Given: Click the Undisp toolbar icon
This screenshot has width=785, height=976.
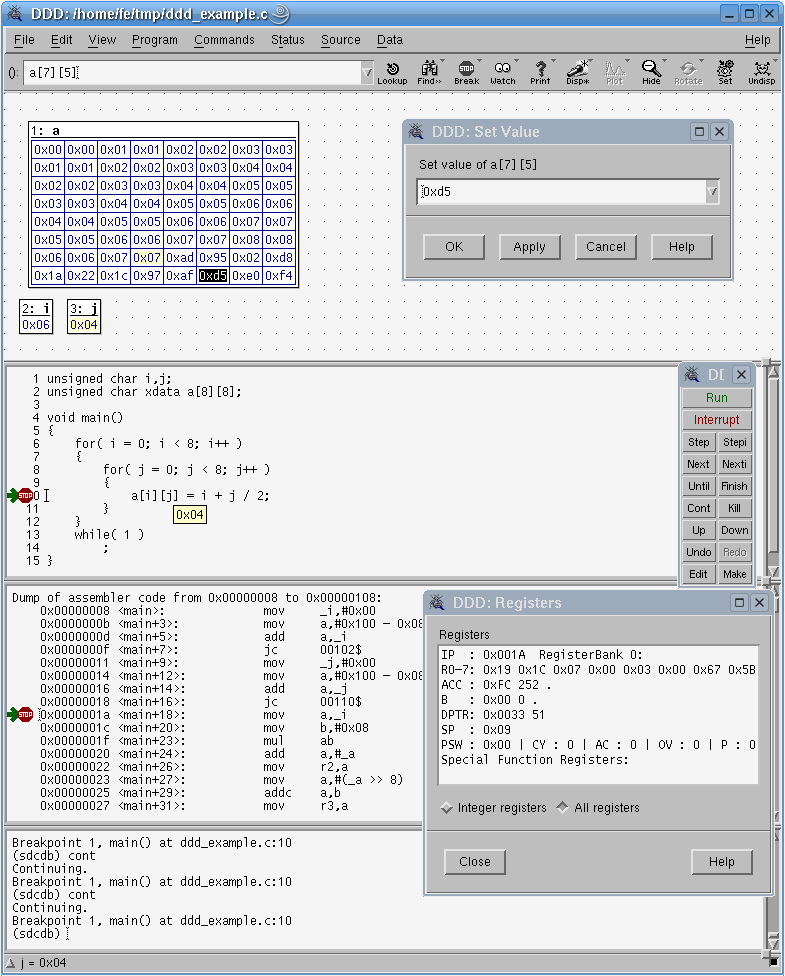Looking at the screenshot, I should coord(761,73).
